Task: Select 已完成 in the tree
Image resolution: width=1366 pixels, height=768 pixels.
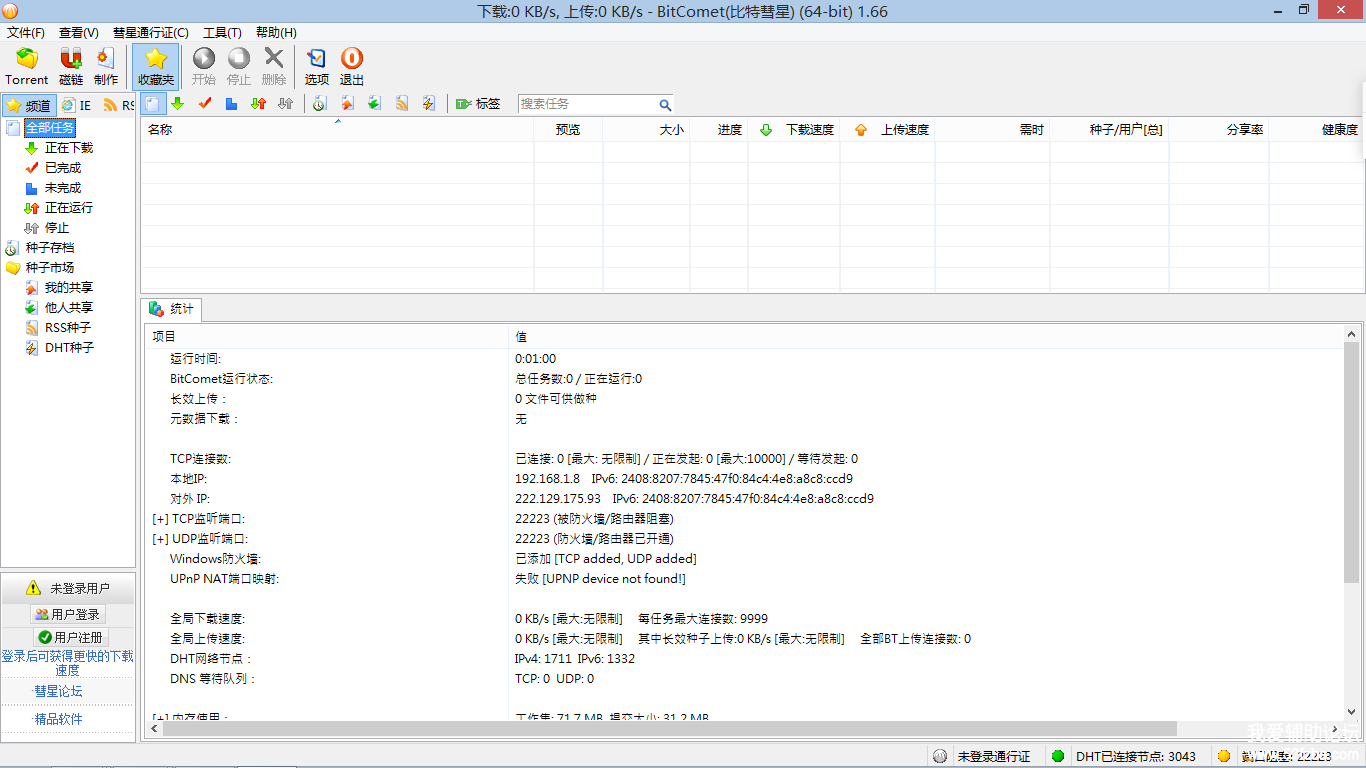Action: (x=63, y=168)
